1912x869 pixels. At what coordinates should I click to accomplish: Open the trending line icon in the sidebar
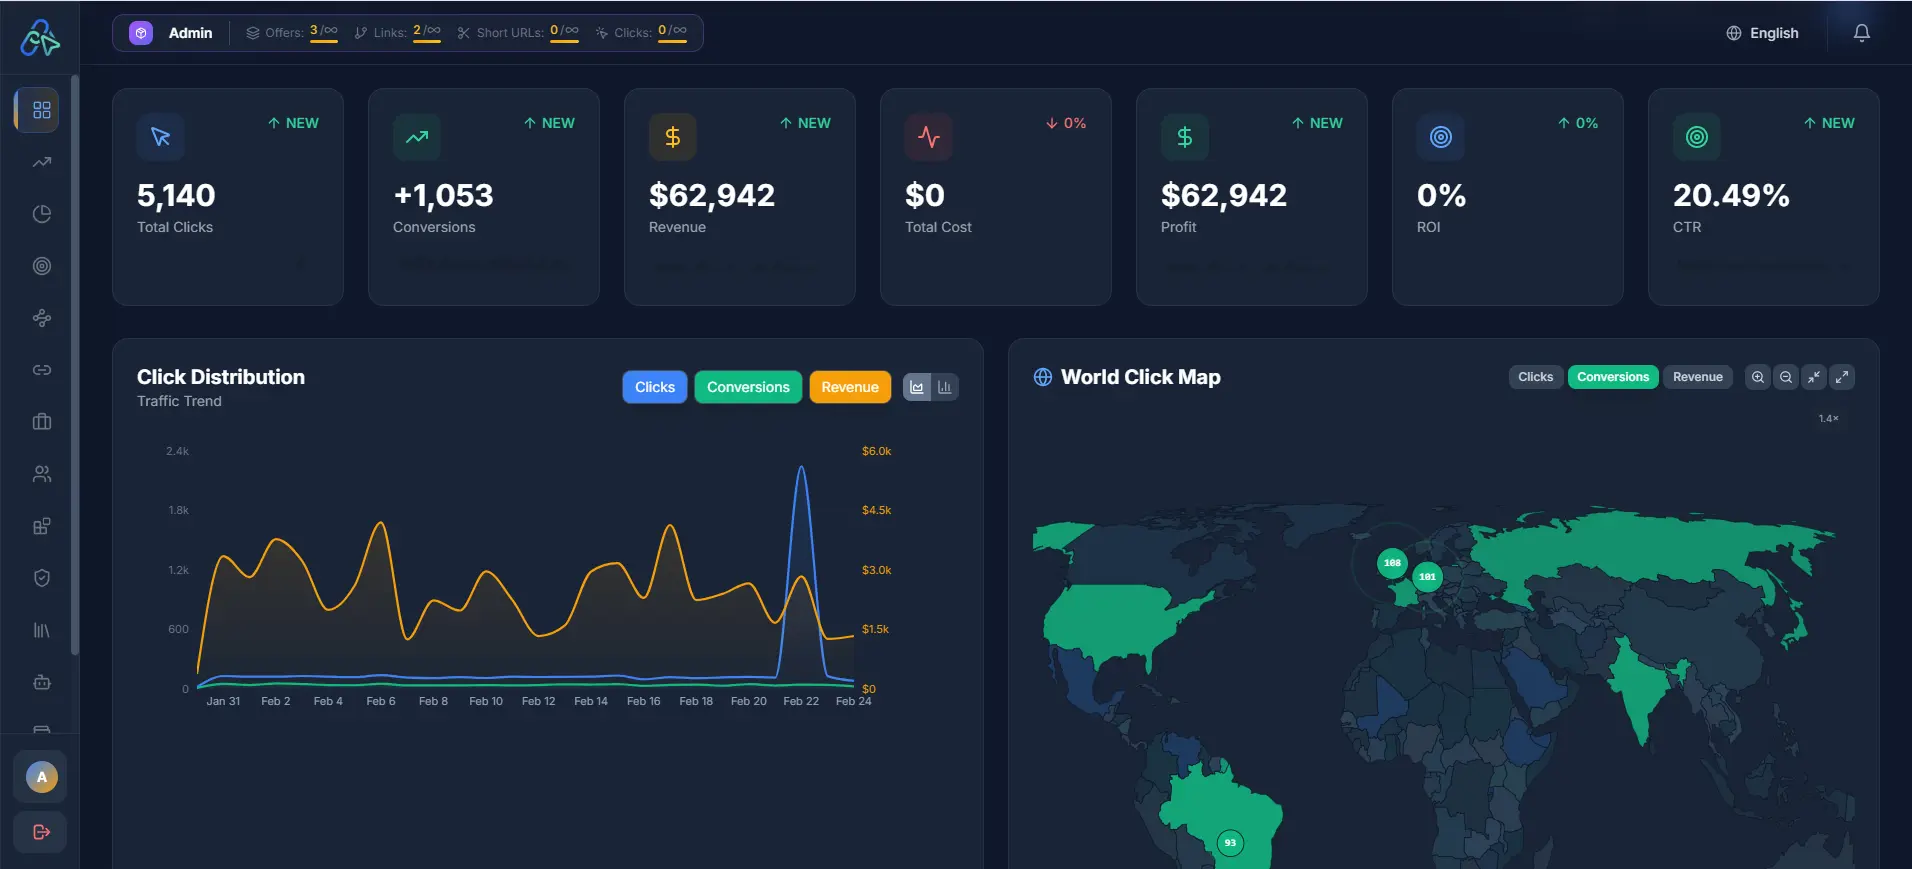pos(41,162)
